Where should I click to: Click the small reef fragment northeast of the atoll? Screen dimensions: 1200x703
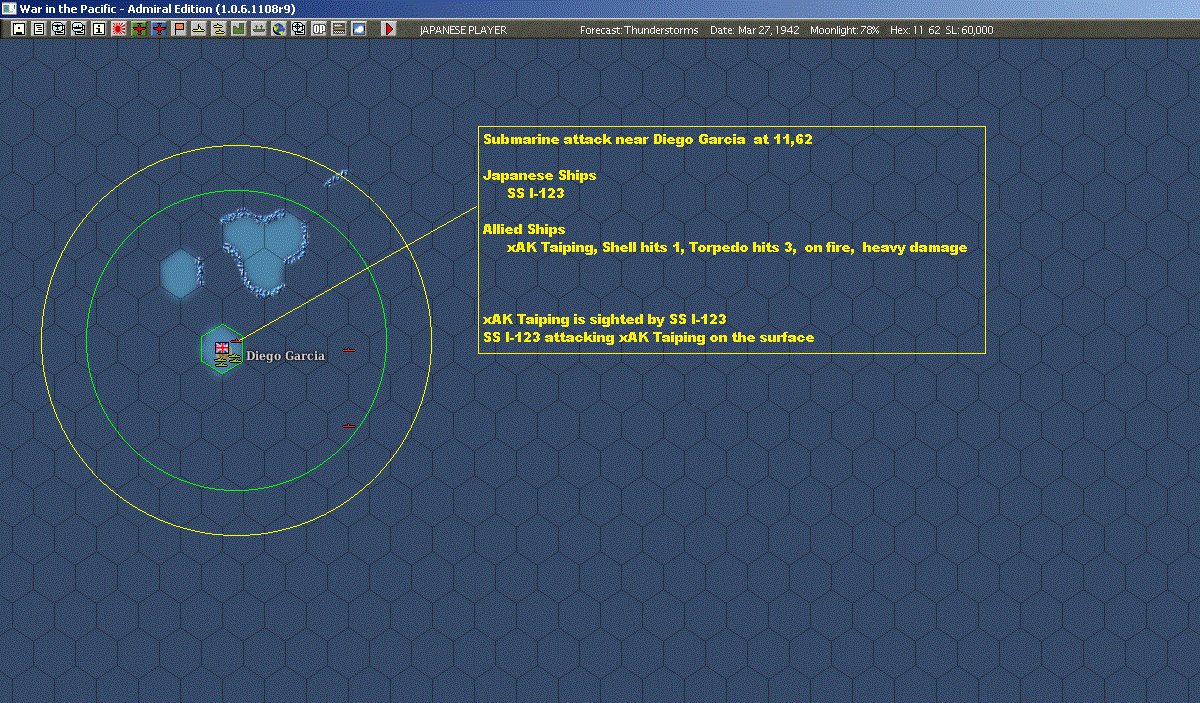(x=336, y=177)
